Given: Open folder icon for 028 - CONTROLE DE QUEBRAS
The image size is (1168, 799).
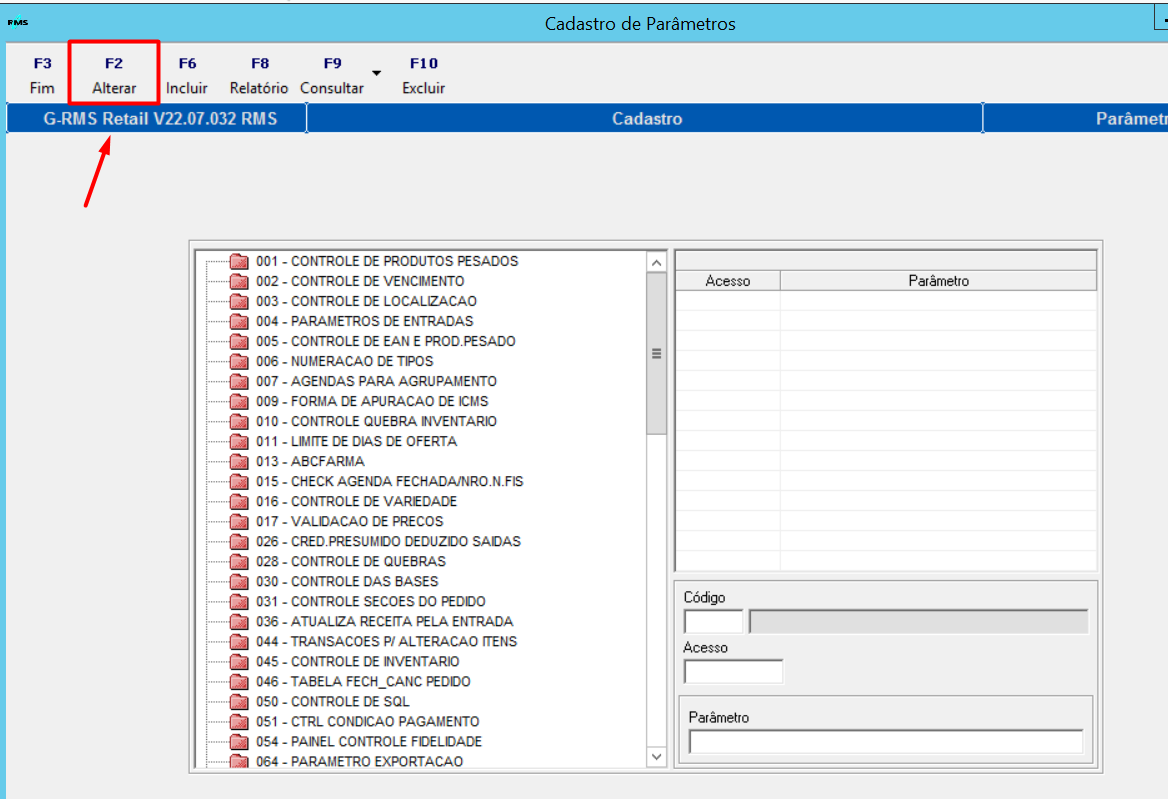Looking at the screenshot, I should pyautogui.click(x=239, y=561).
